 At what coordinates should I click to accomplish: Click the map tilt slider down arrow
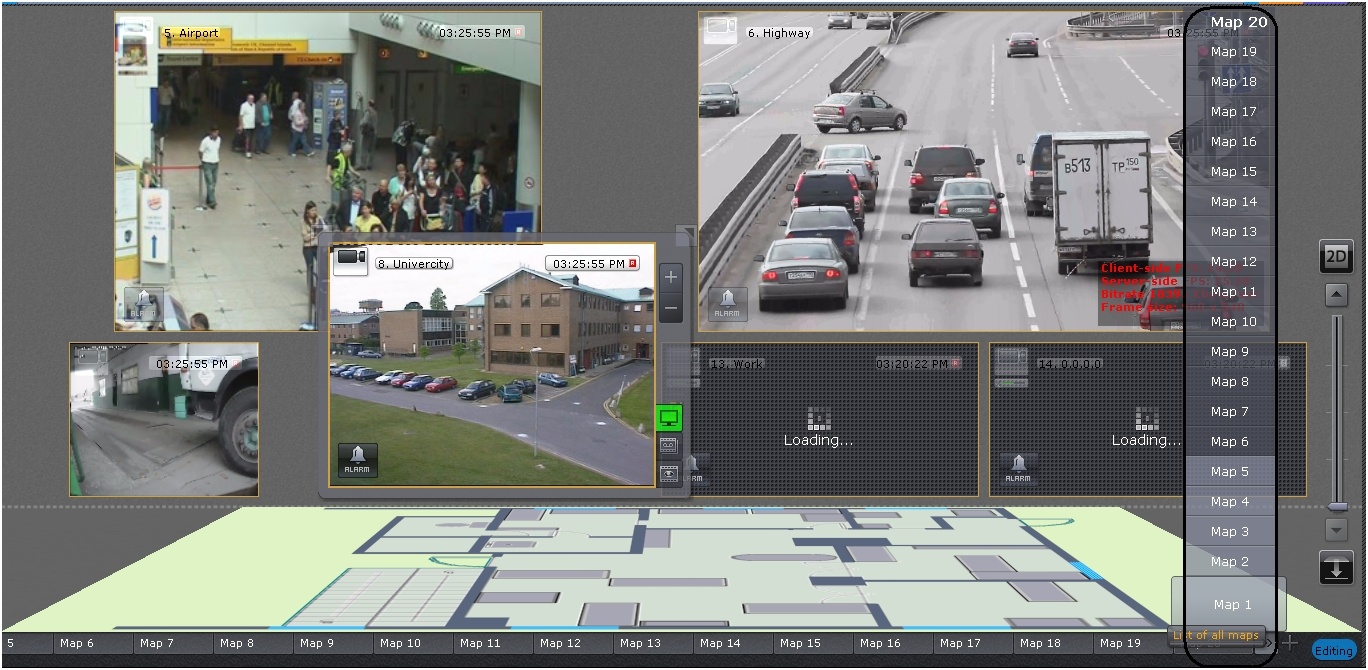[x=1336, y=529]
